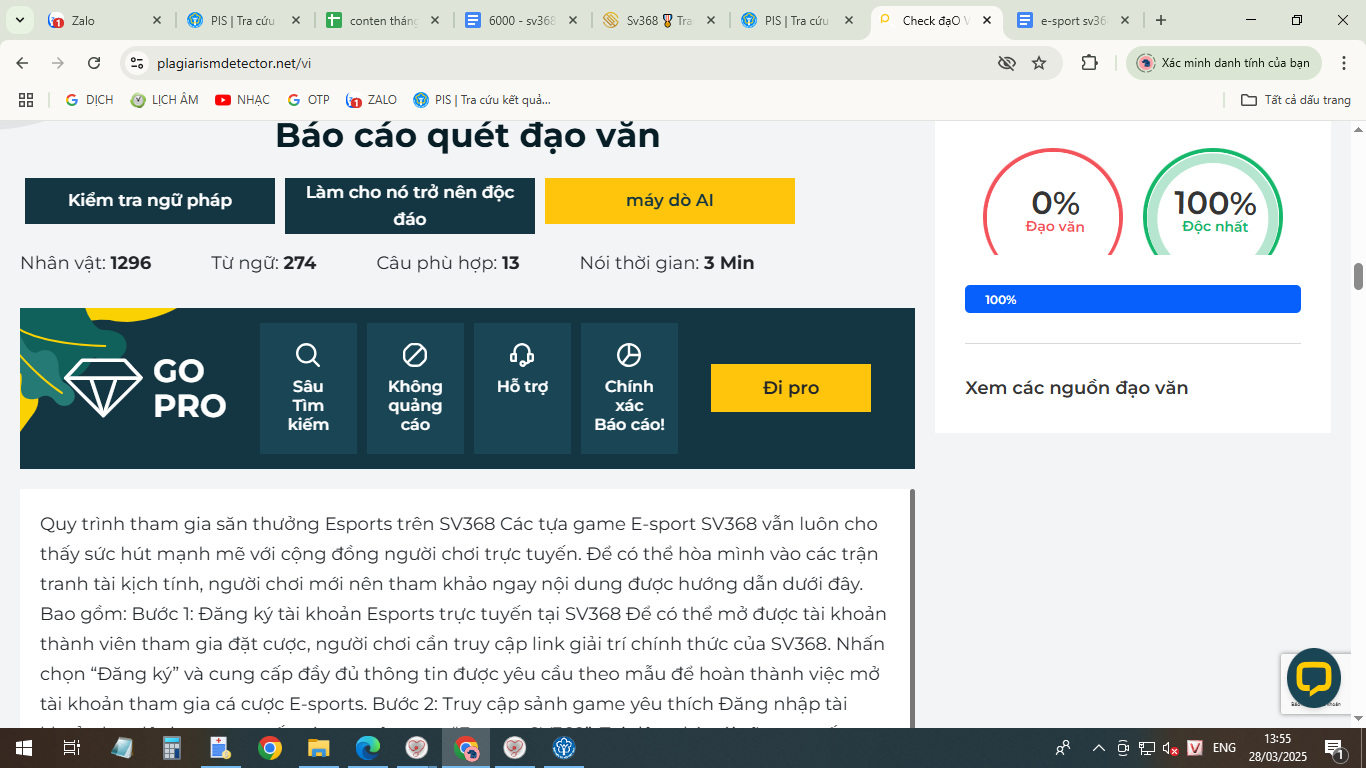Switch to the e-sport sv368 document tab
Viewport: 1366px width, 768px height.
pyautogui.click(x=1074, y=20)
